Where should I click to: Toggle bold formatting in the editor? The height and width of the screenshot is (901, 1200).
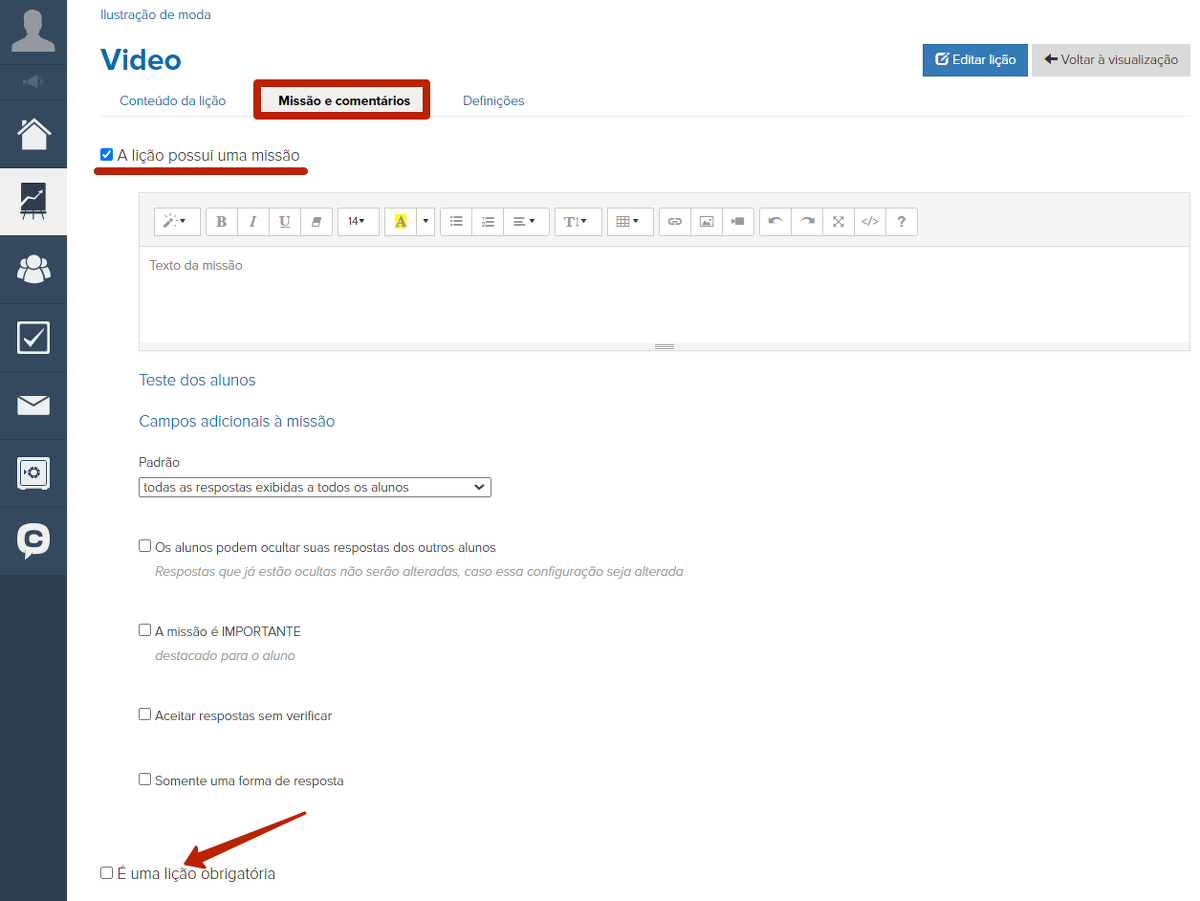click(x=222, y=222)
